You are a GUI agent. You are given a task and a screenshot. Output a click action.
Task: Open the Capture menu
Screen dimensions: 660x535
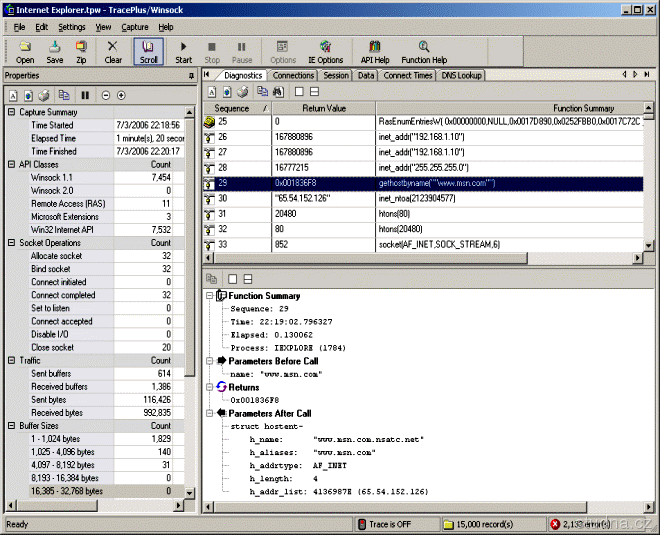pyautogui.click(x=135, y=27)
